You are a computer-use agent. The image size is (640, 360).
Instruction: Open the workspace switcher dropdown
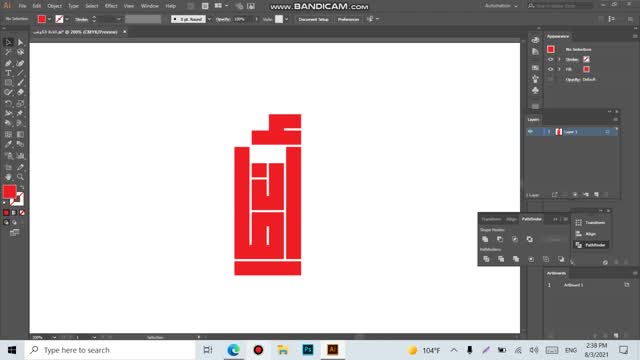pos(501,6)
